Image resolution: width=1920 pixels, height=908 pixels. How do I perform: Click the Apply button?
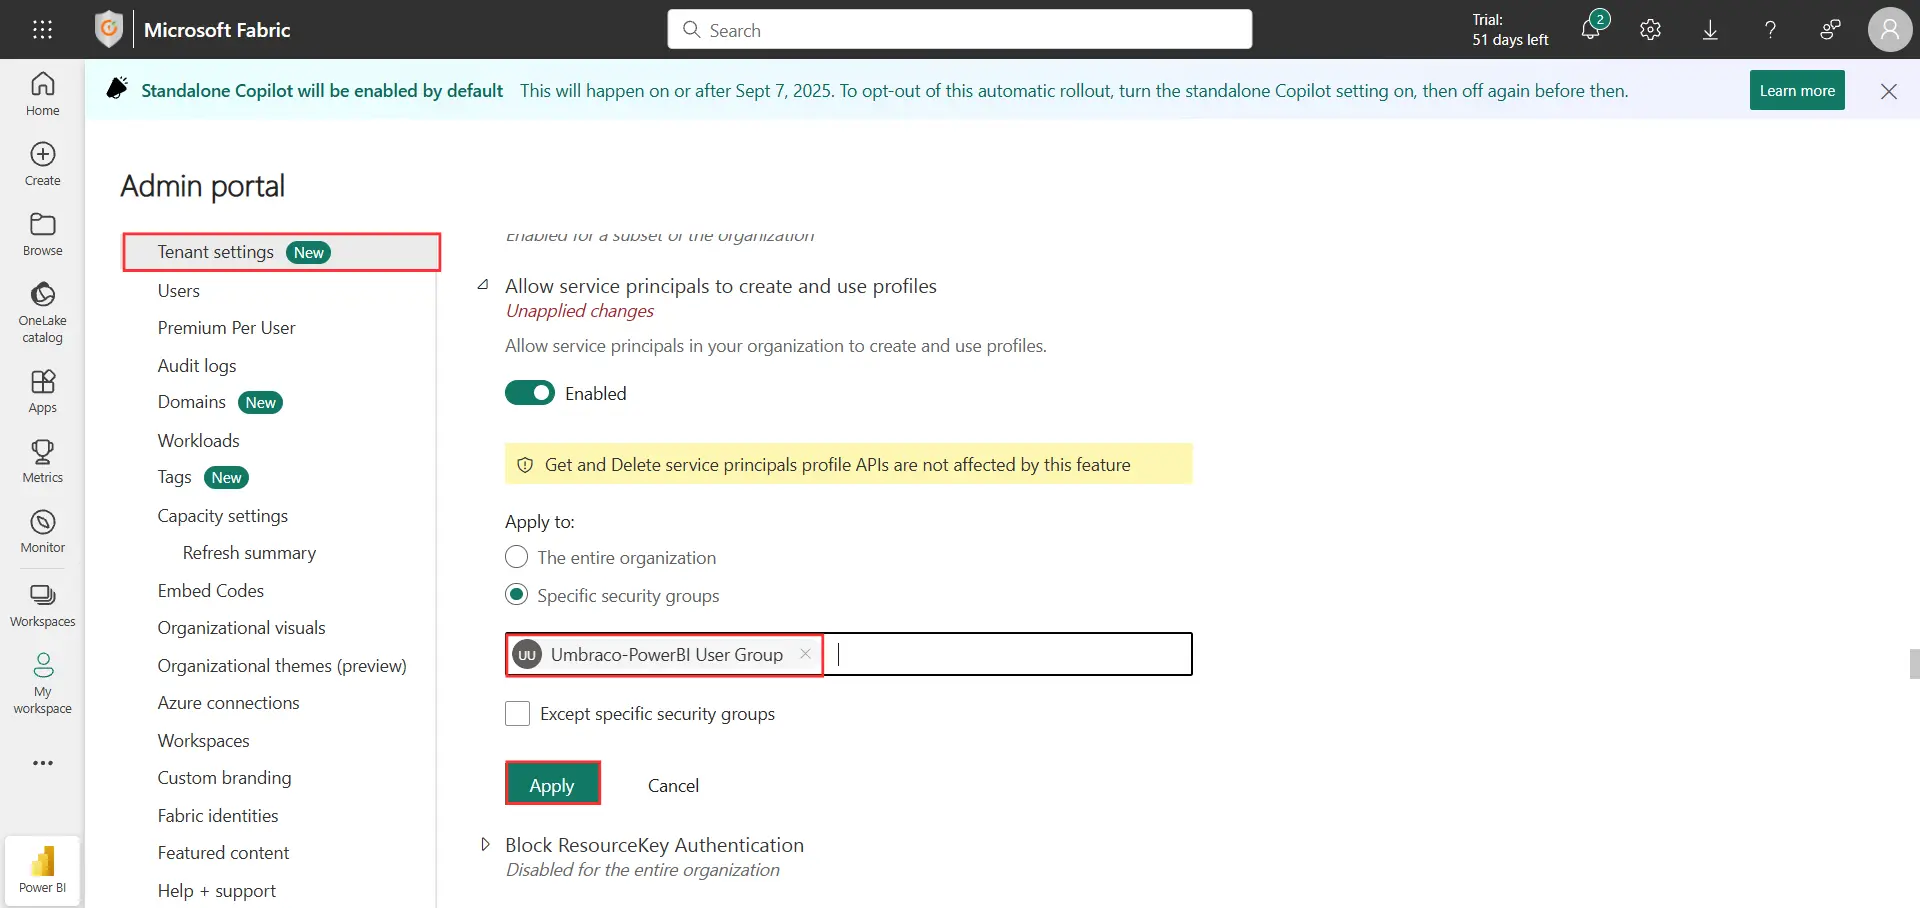(552, 785)
